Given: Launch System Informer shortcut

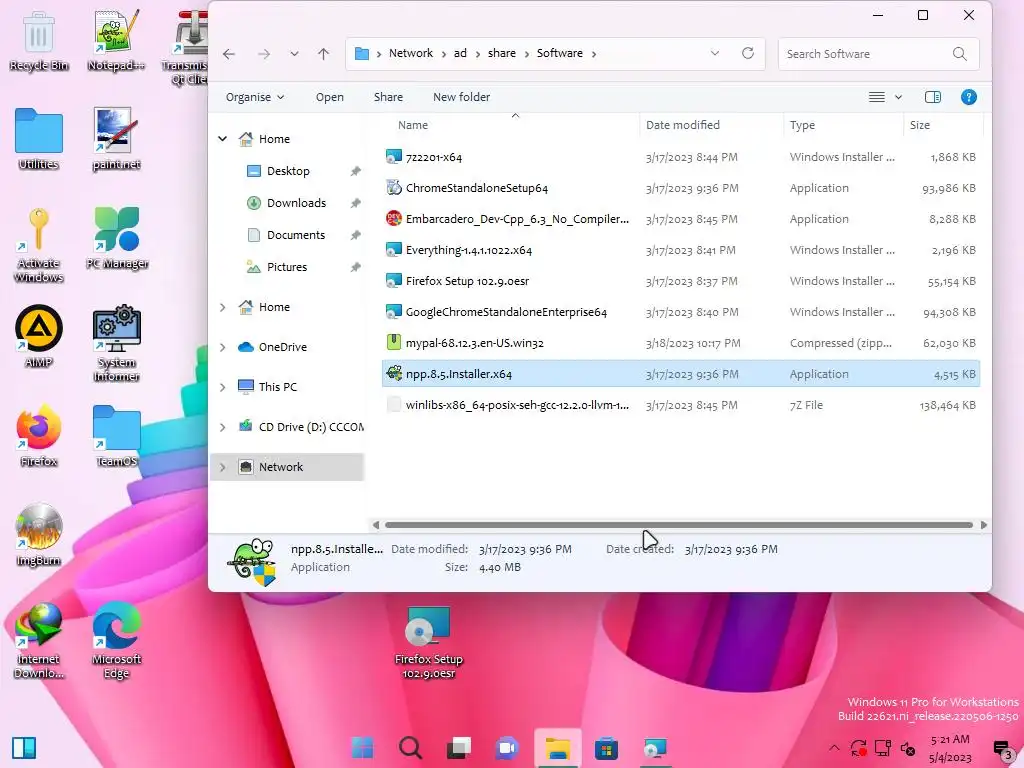Looking at the screenshot, I should 116,344.
